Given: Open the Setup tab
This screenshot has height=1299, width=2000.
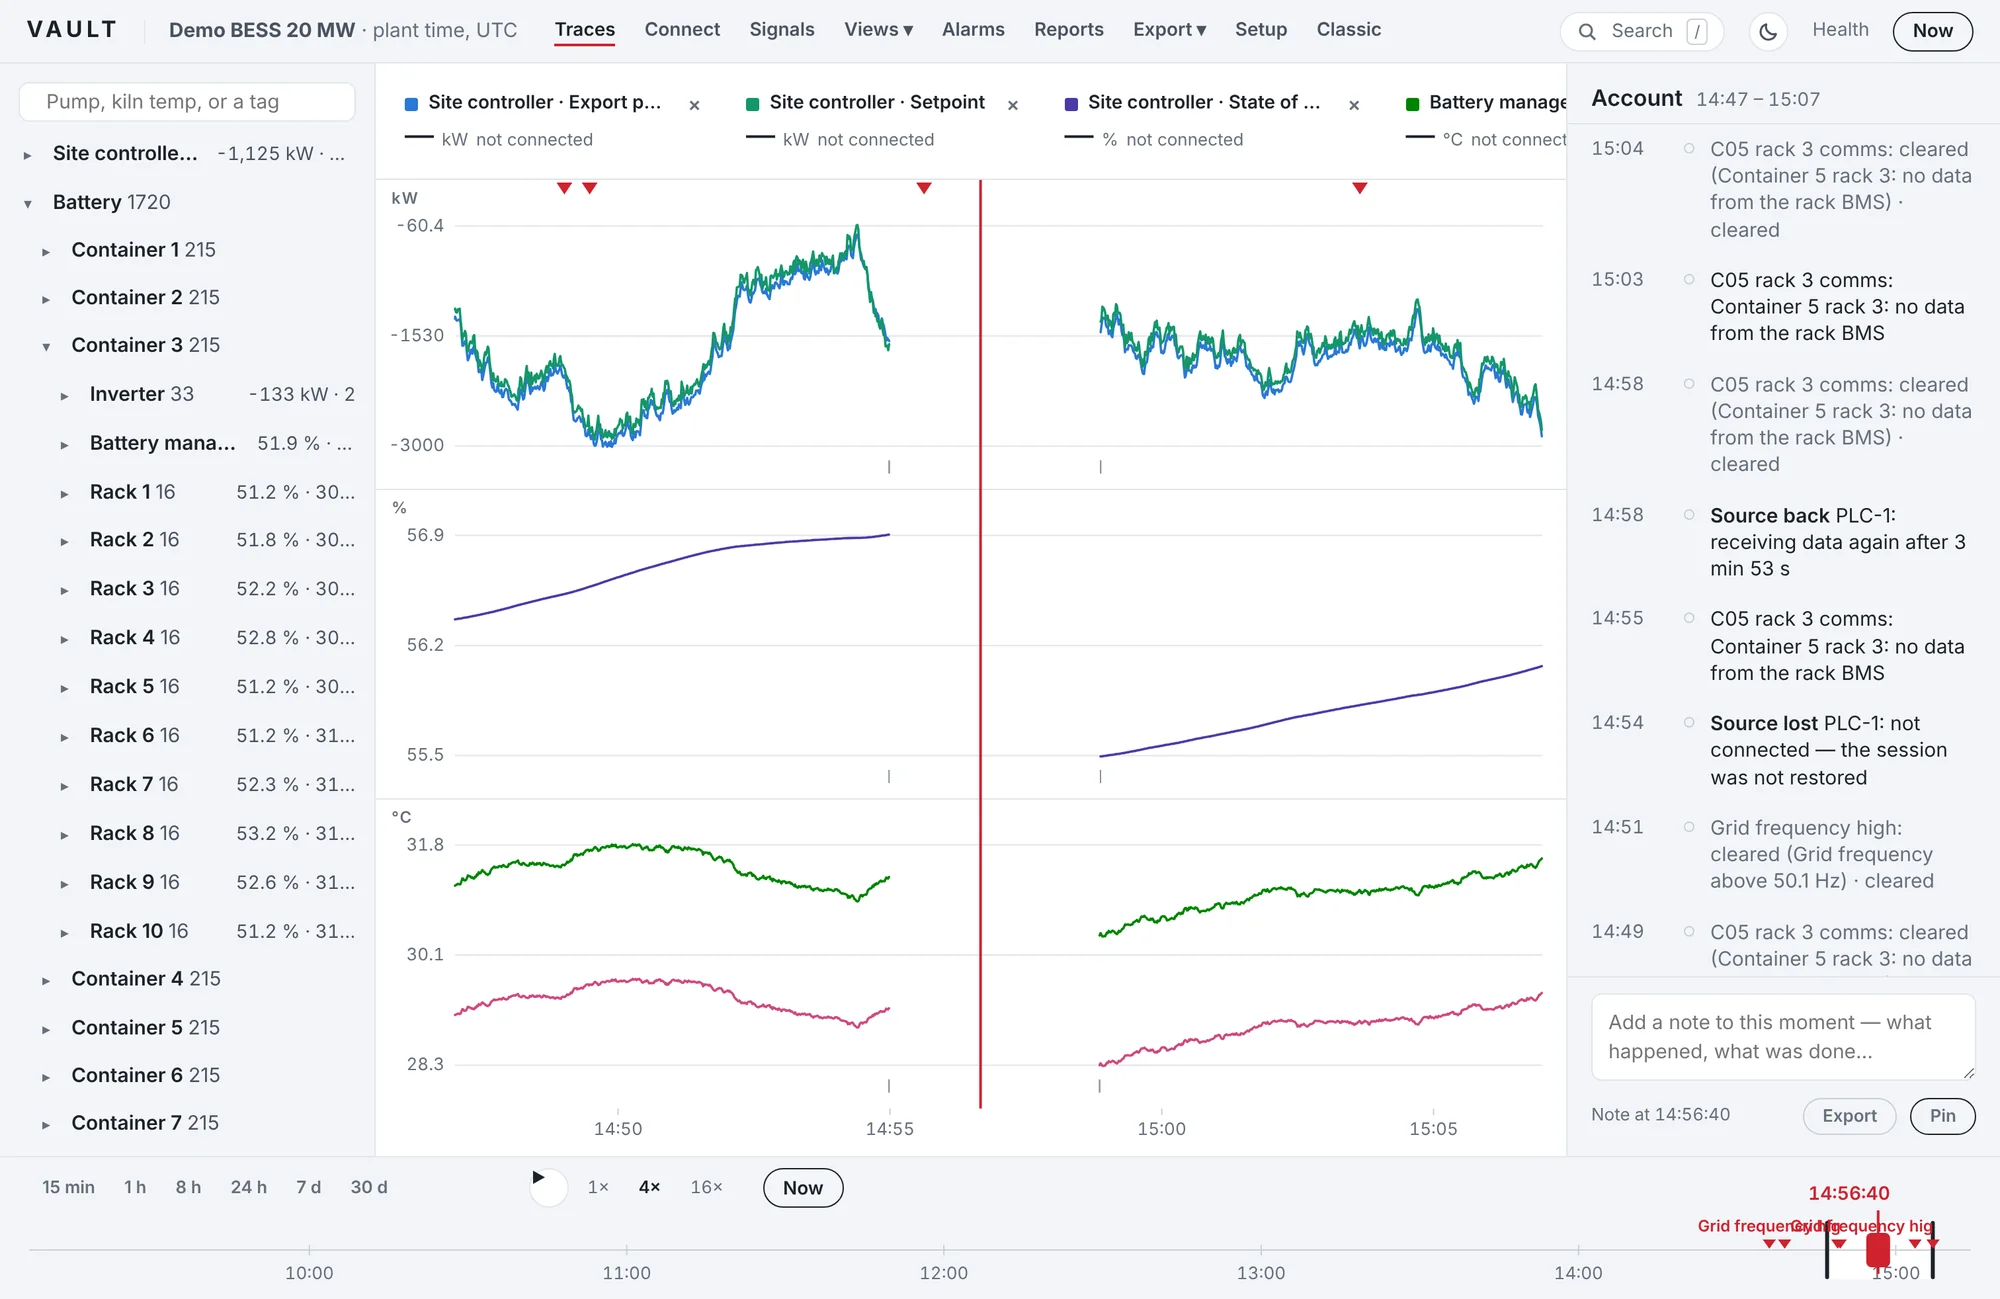Looking at the screenshot, I should [x=1260, y=30].
